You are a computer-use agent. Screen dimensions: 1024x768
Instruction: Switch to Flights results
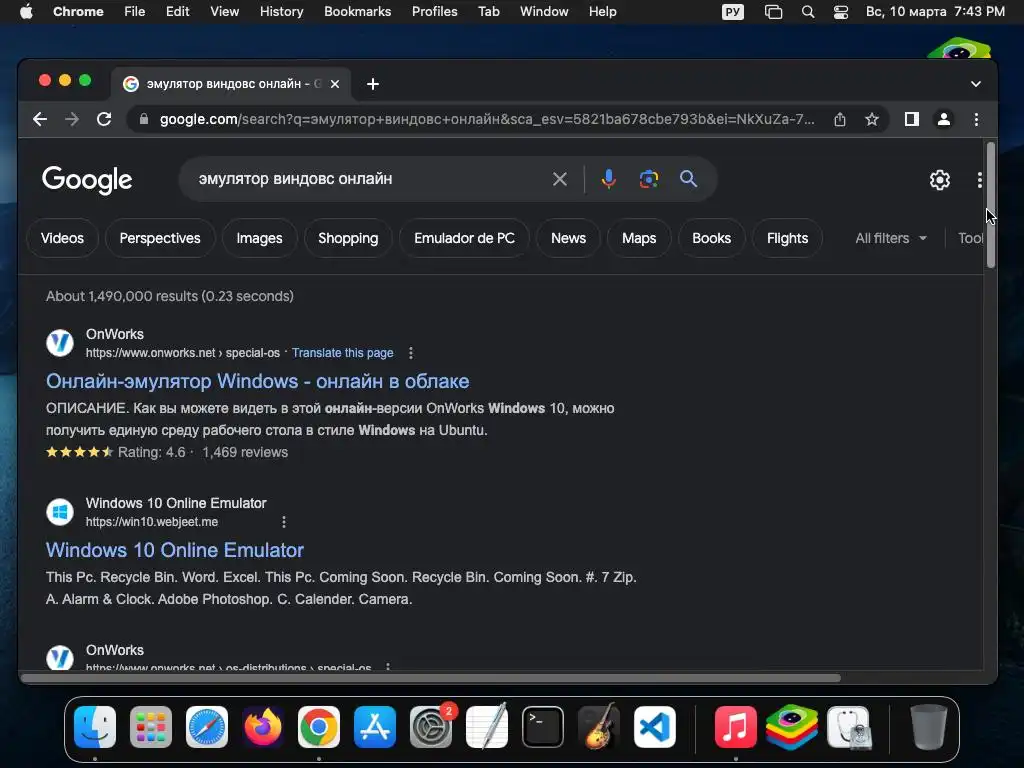[x=787, y=238]
